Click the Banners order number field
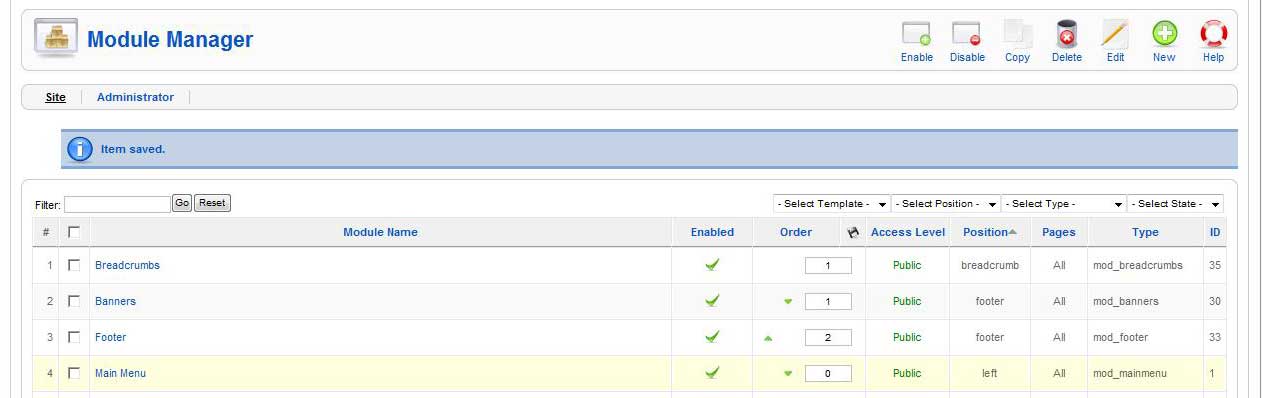This screenshot has width=1262, height=398. point(828,302)
